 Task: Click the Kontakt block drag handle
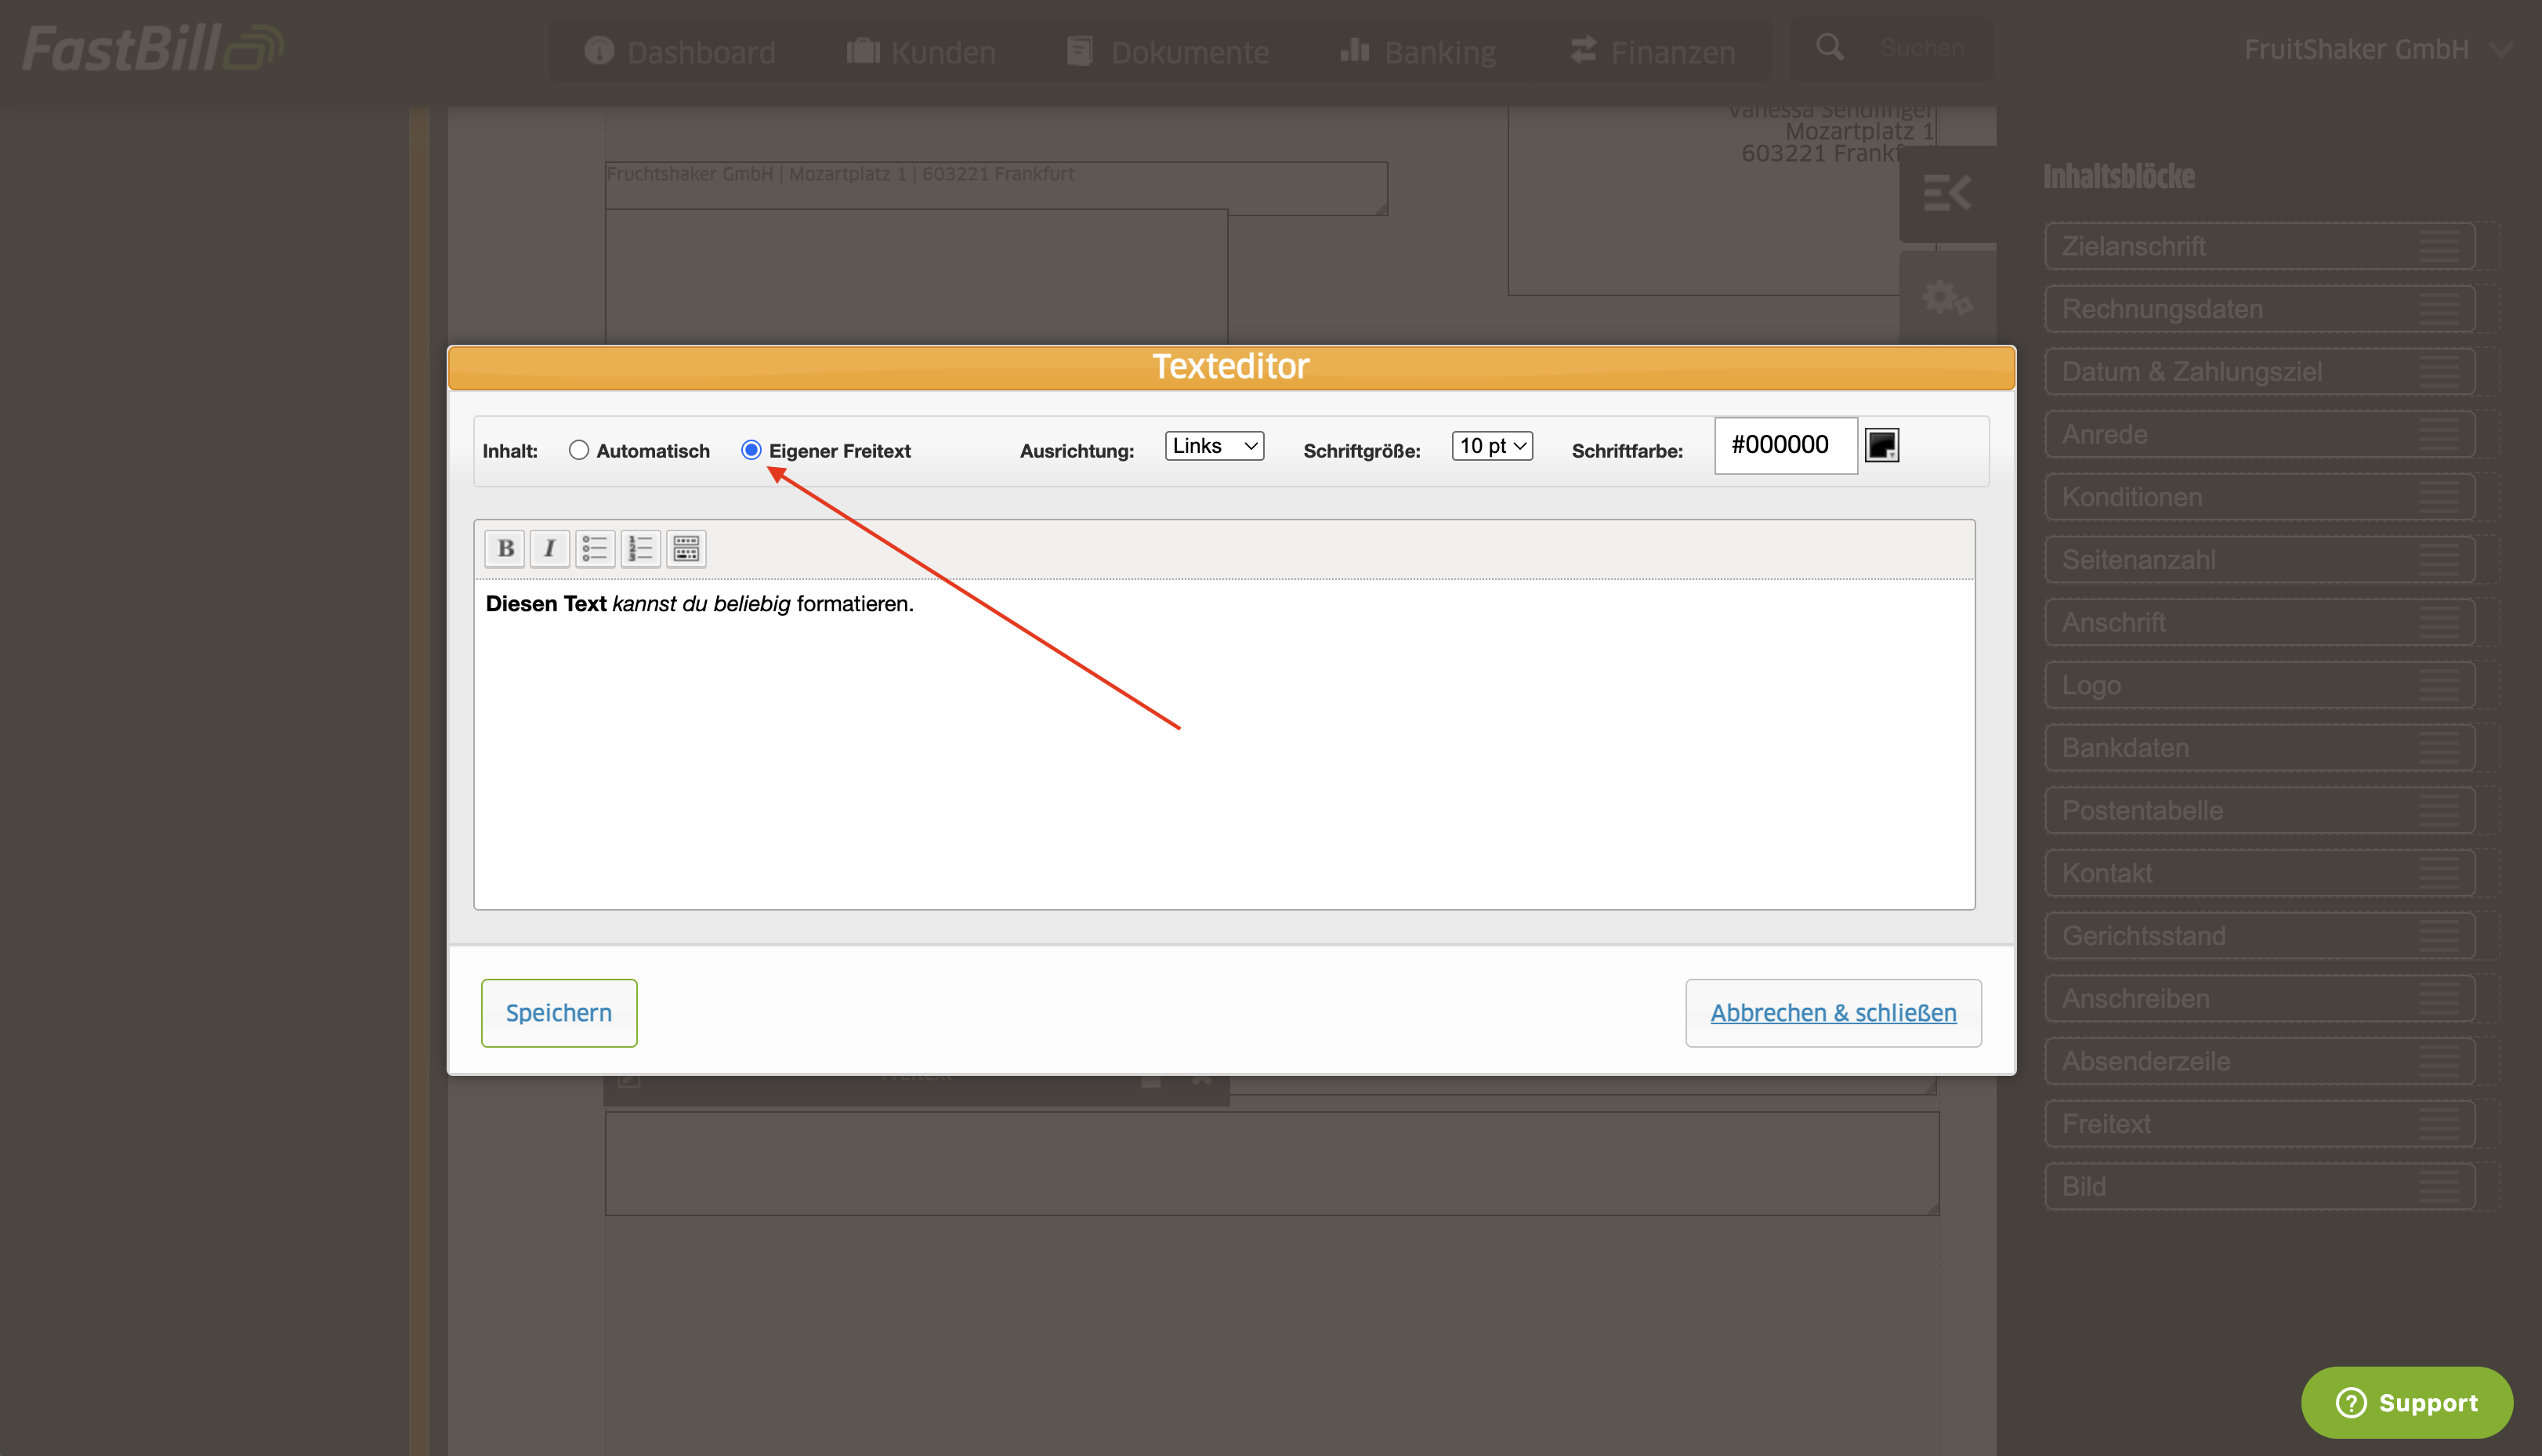click(2439, 873)
